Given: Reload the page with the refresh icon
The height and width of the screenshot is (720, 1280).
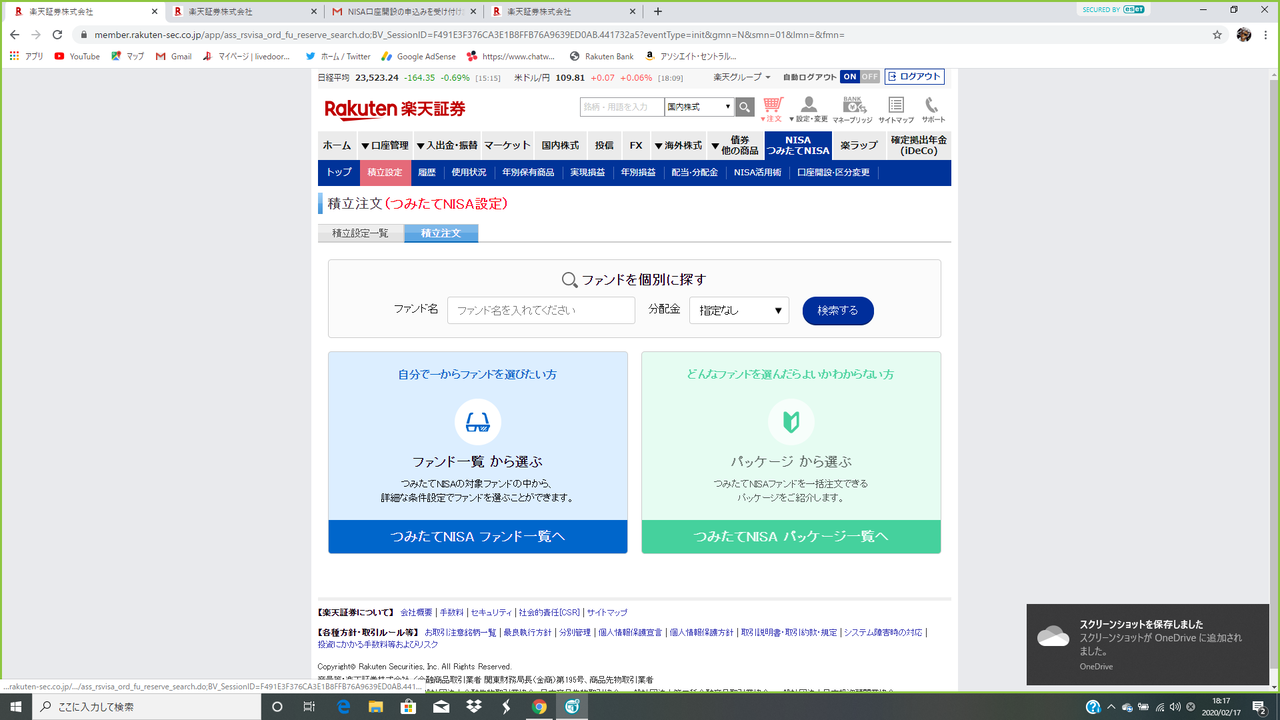Looking at the screenshot, I should coord(59,34).
